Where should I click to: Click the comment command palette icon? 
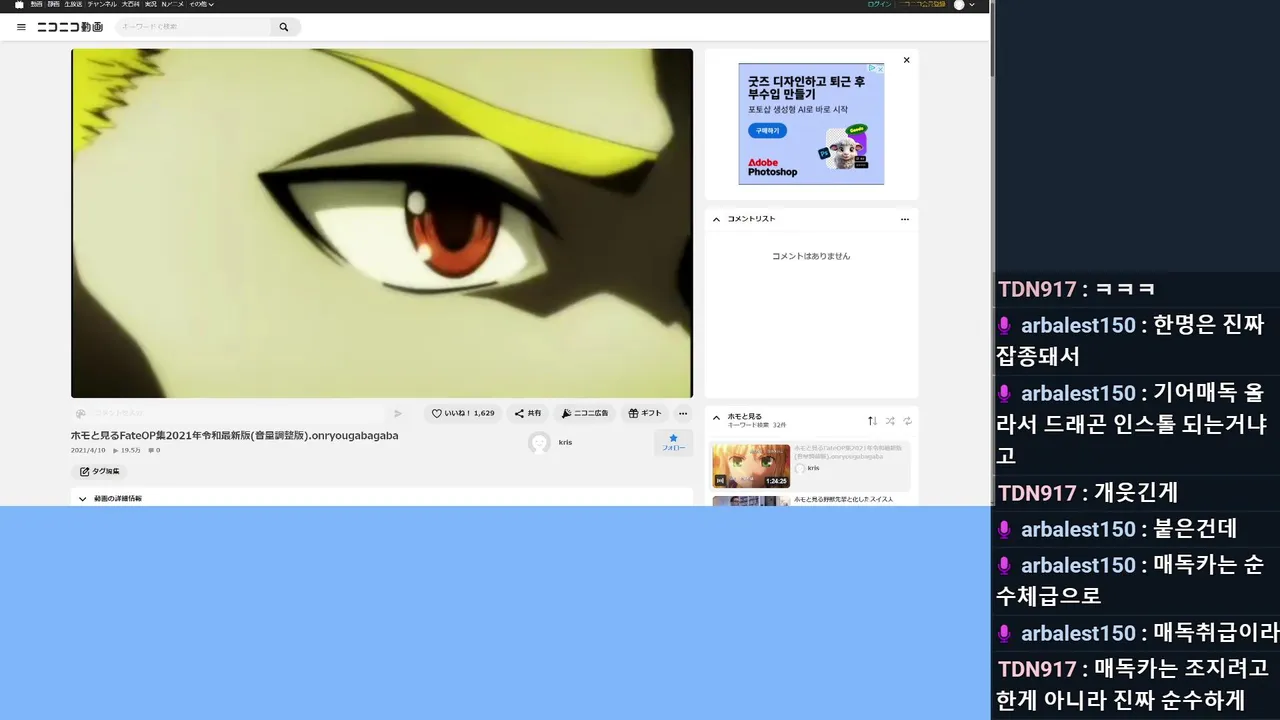pyautogui.click(x=81, y=413)
